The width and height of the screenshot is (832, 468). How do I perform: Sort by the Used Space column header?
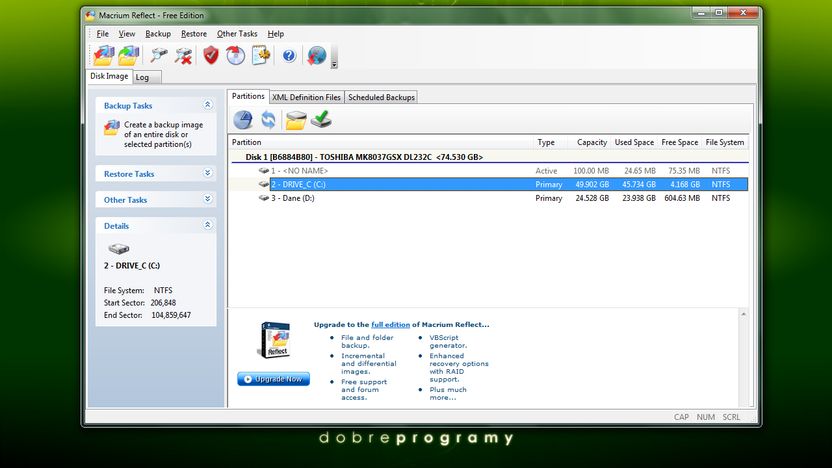634,142
